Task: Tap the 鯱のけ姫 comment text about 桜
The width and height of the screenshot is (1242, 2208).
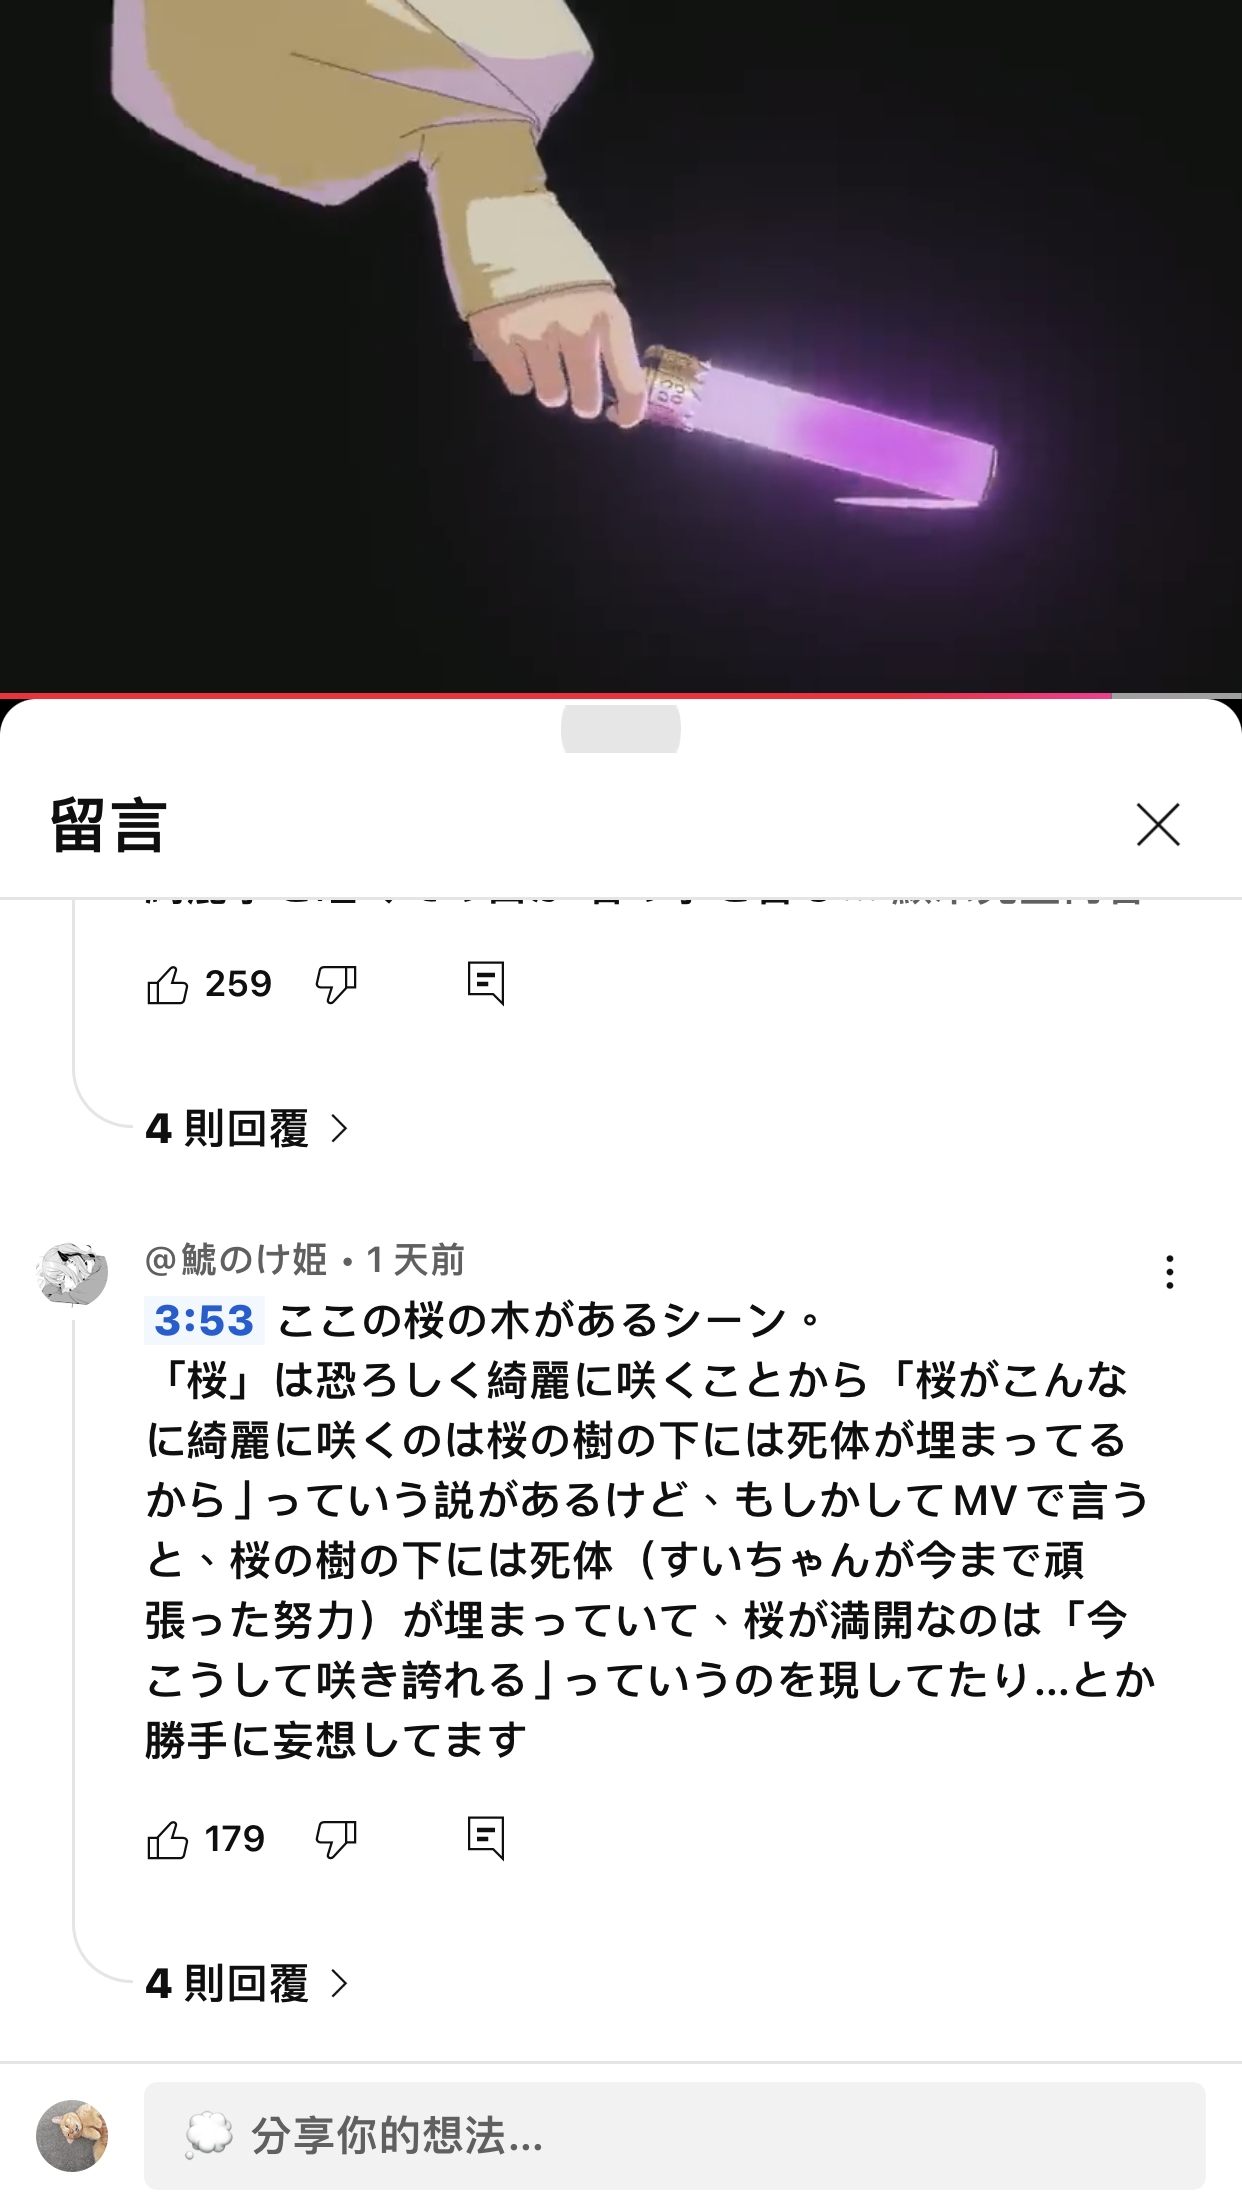Action: (x=650, y=1530)
